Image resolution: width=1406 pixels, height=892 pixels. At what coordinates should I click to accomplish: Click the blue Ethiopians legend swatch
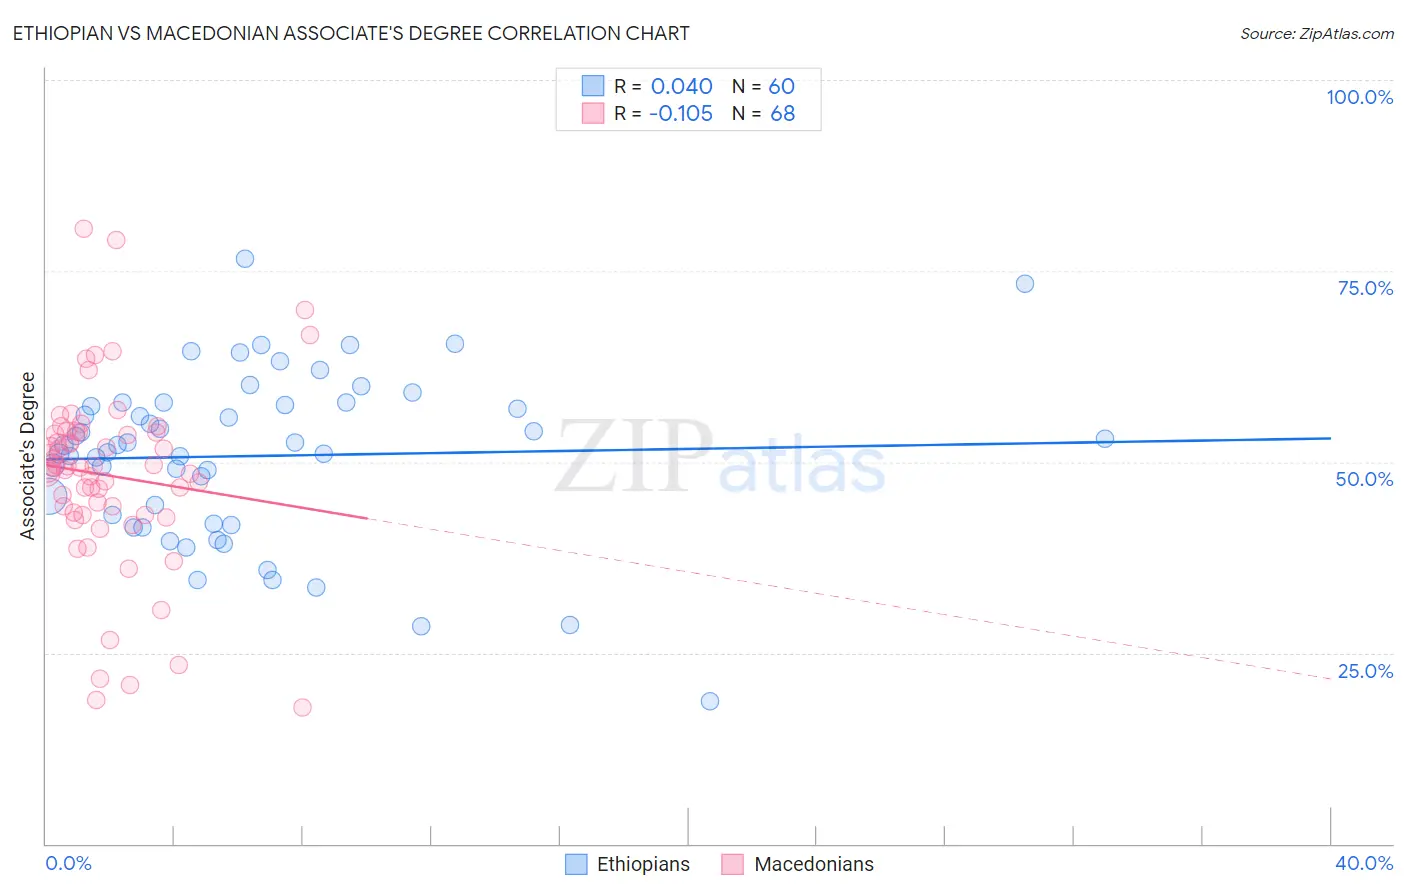[576, 864]
